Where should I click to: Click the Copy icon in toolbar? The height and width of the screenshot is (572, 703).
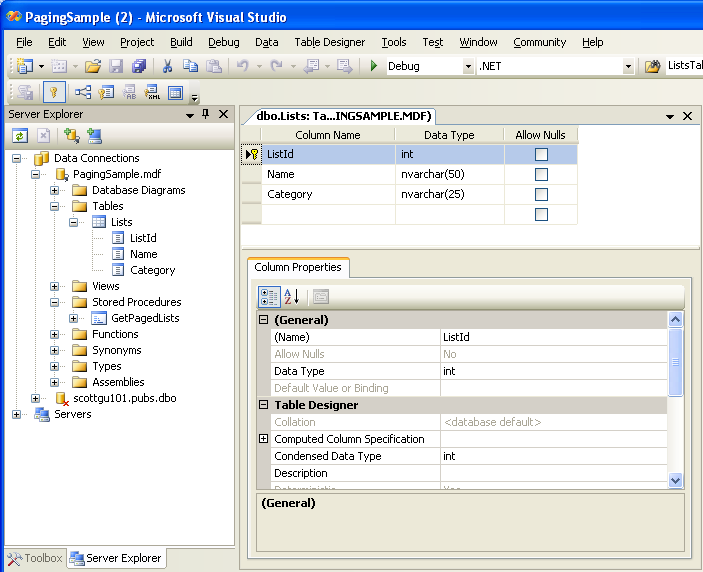pyautogui.click(x=191, y=66)
